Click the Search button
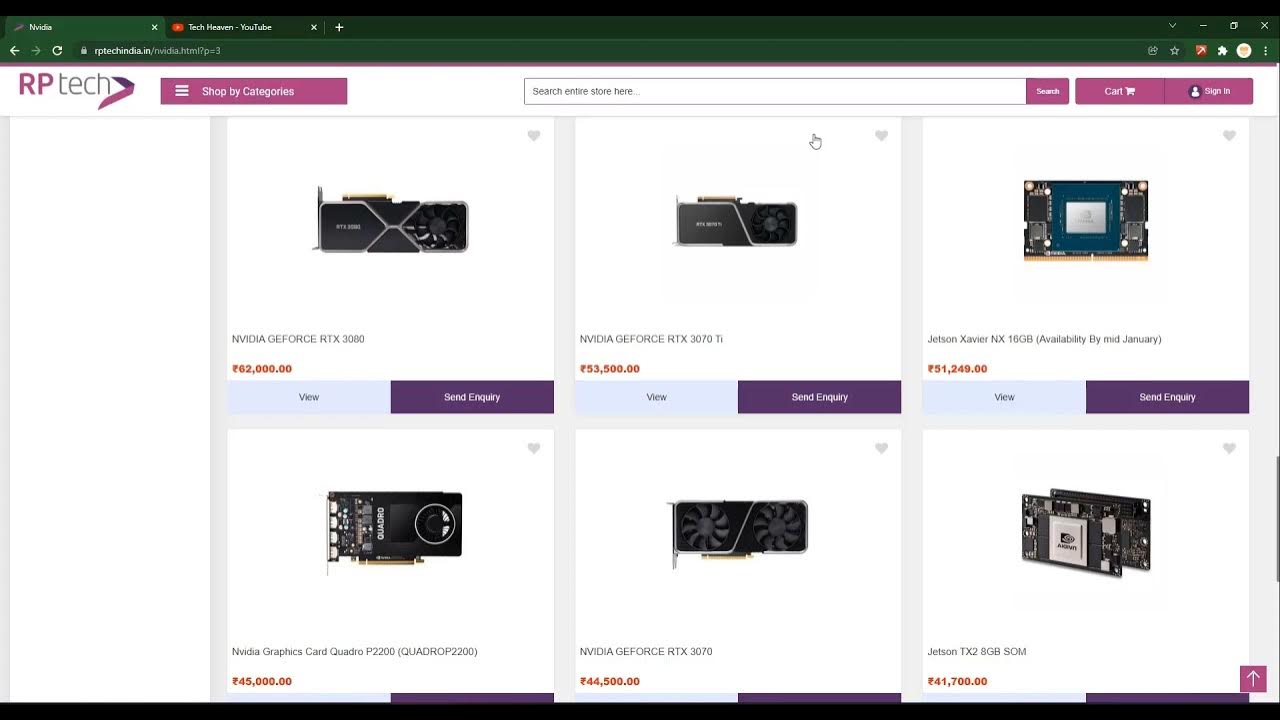This screenshot has height=720, width=1280. coord(1047,91)
